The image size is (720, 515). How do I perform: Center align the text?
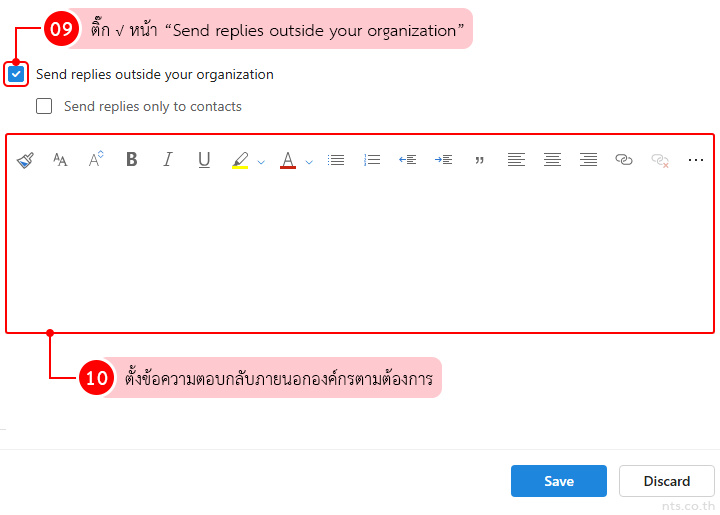point(552,160)
